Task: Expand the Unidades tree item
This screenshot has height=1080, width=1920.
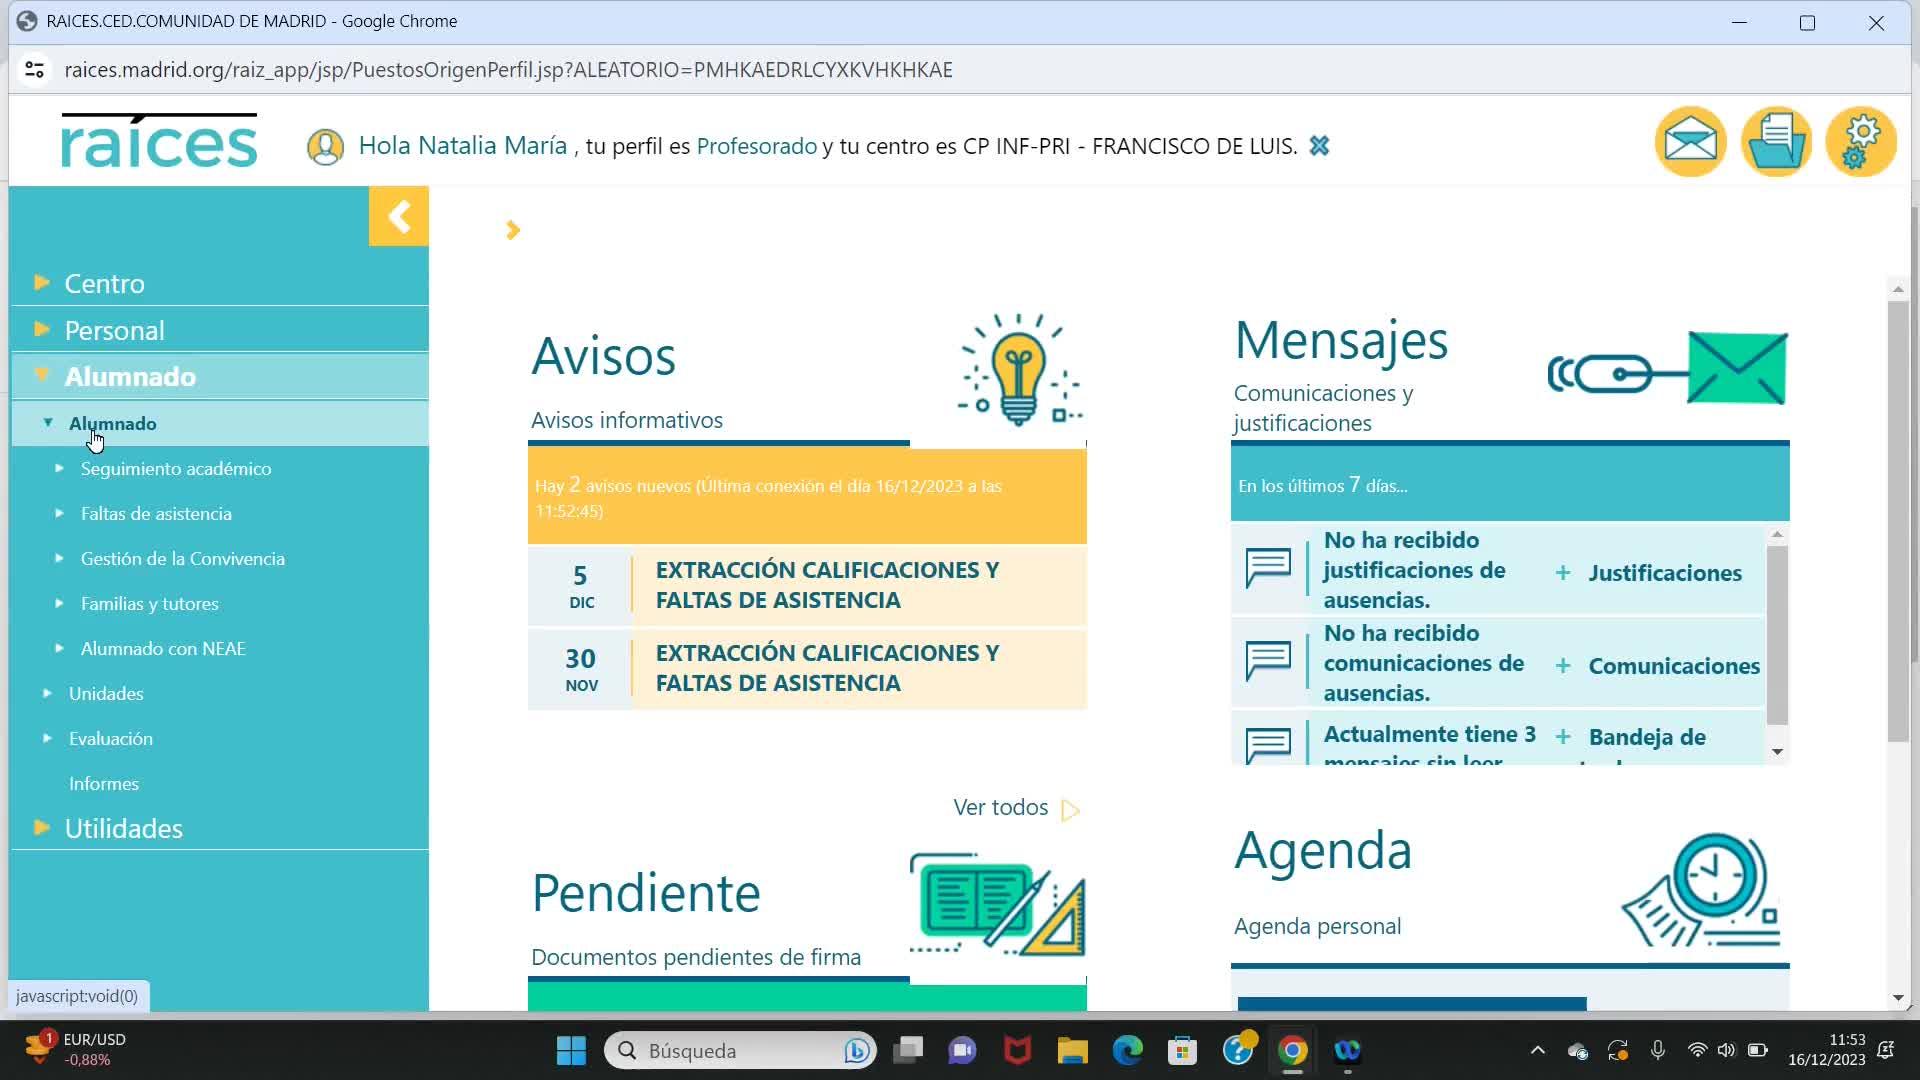Action: pos(105,693)
